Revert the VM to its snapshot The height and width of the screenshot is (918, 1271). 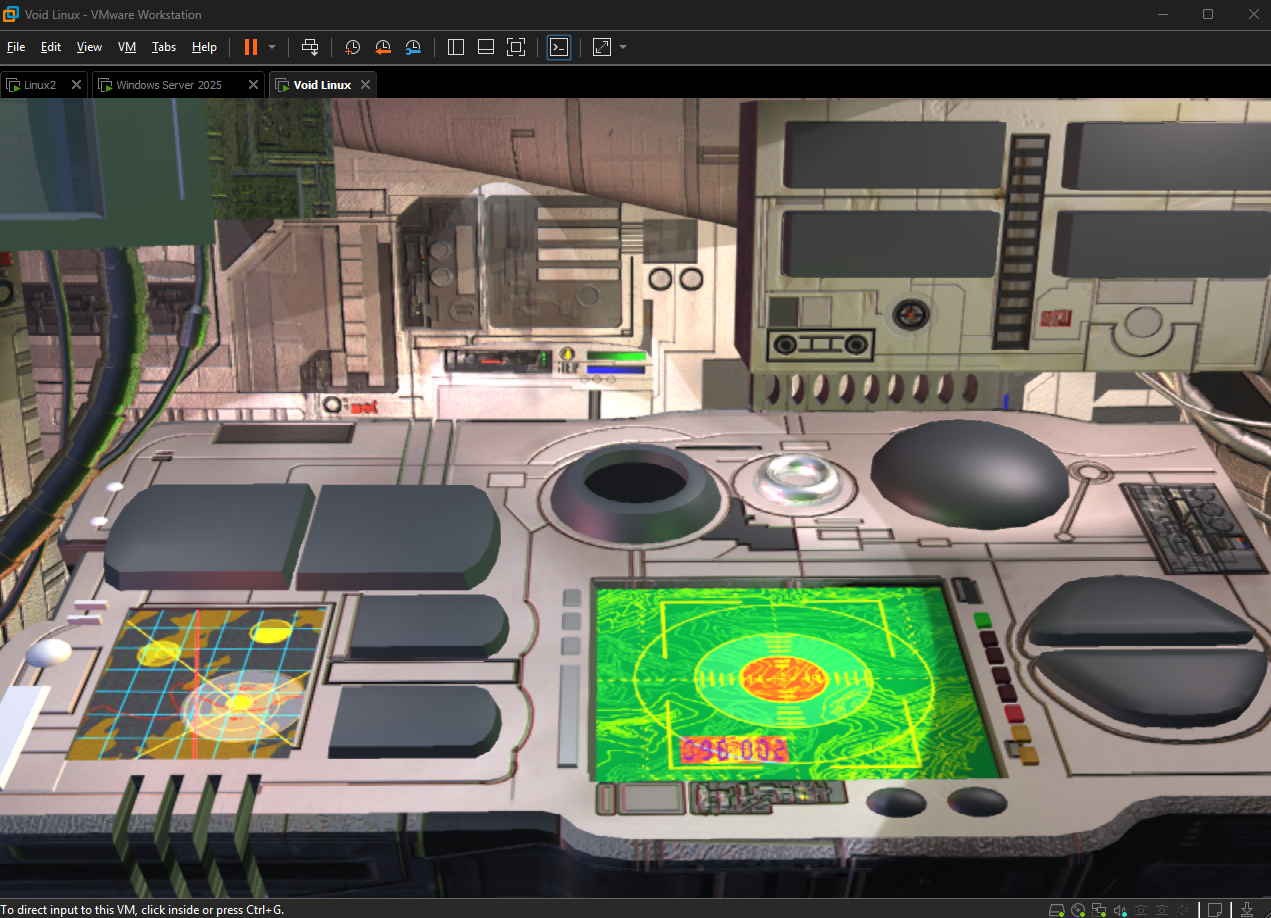pos(383,47)
